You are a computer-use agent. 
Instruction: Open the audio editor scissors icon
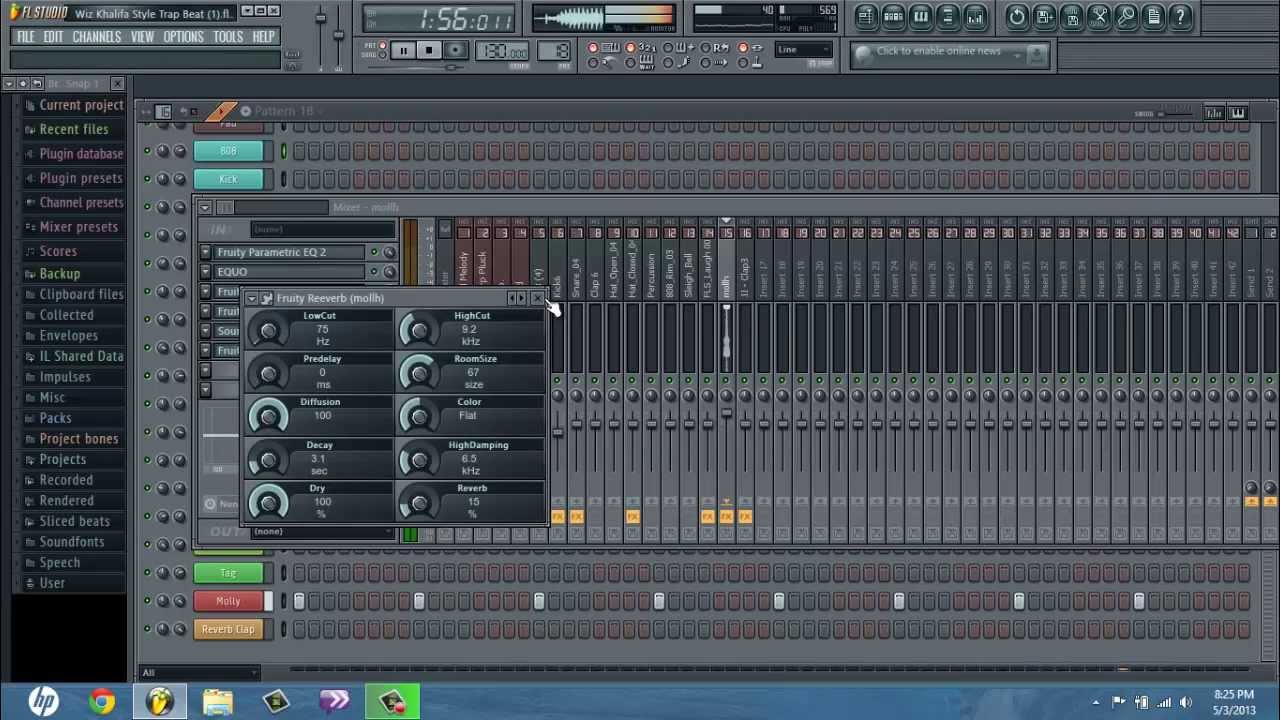pyautogui.click(x=1099, y=16)
